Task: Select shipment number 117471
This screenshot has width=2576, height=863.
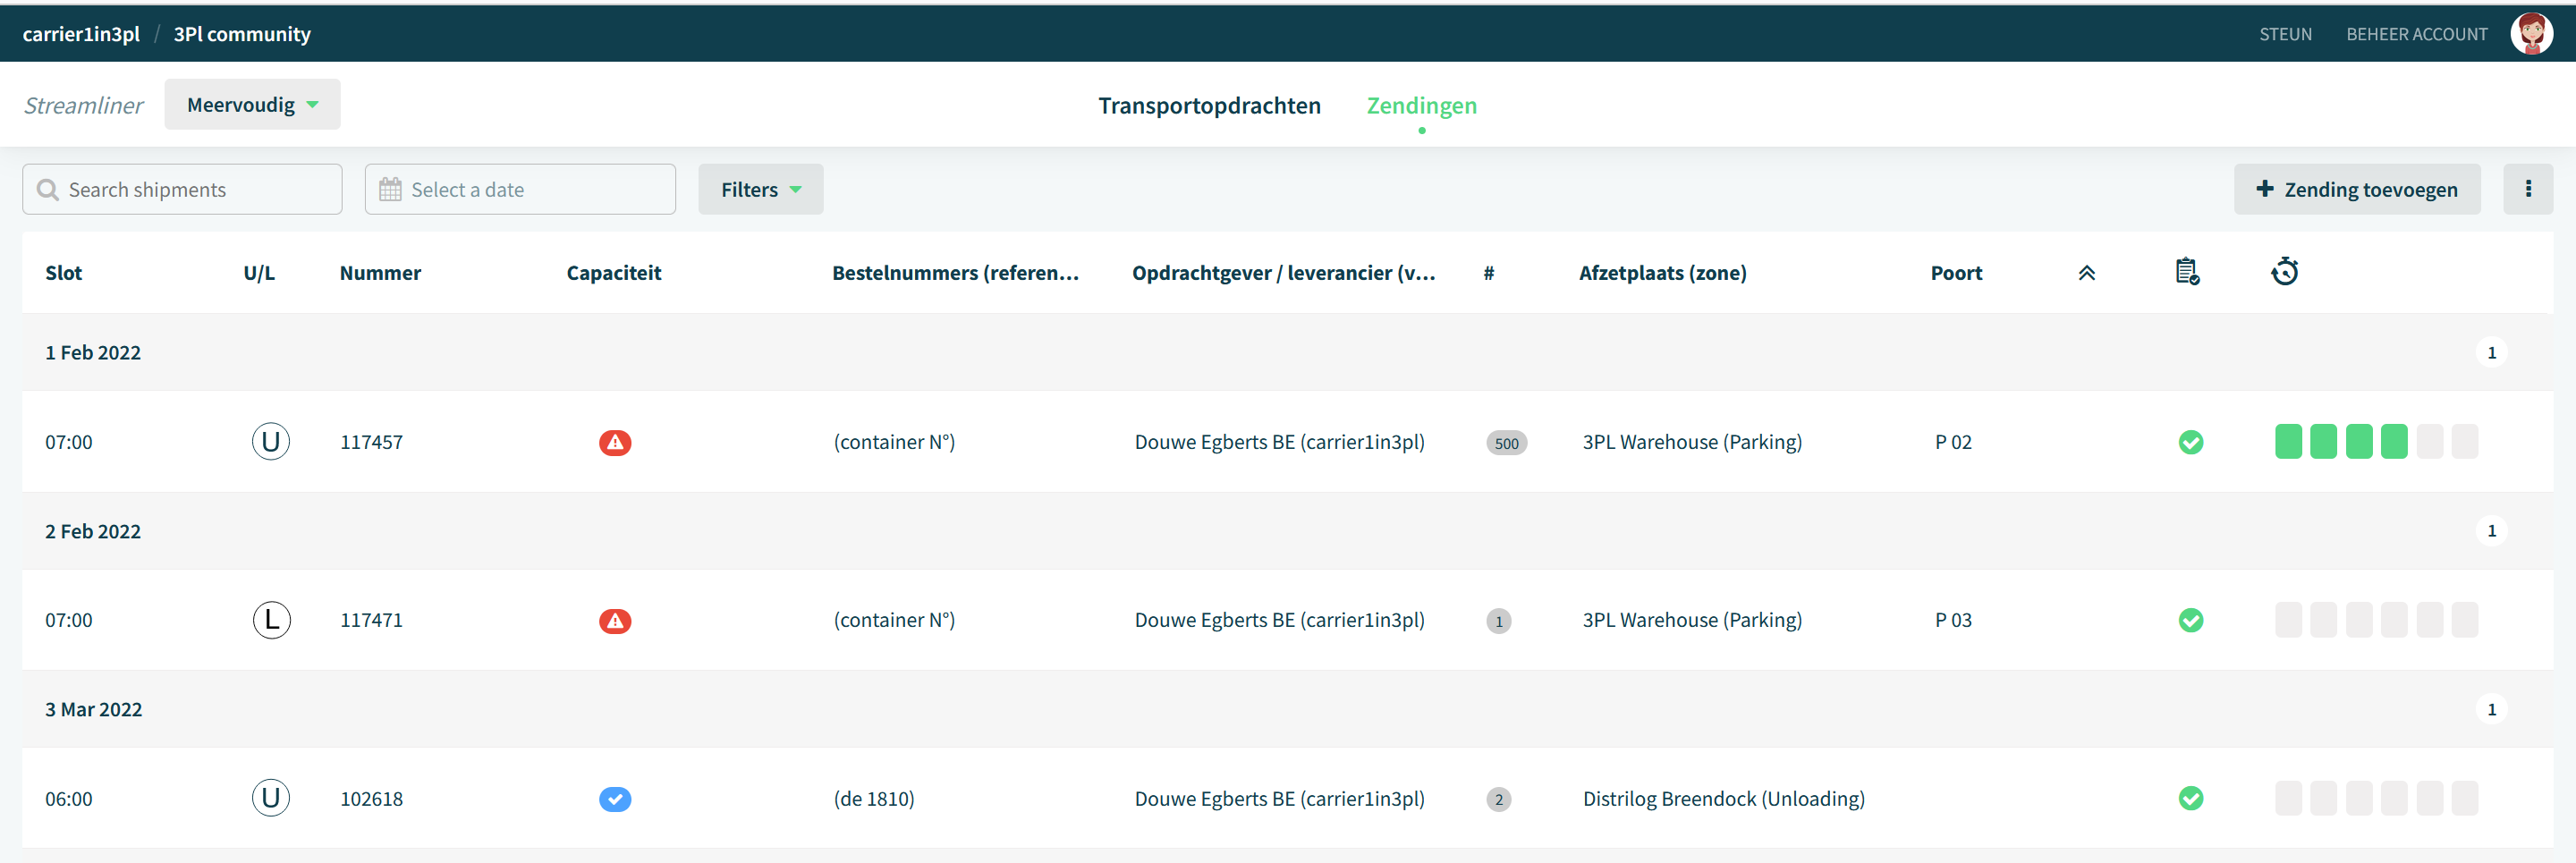Action: click(371, 620)
